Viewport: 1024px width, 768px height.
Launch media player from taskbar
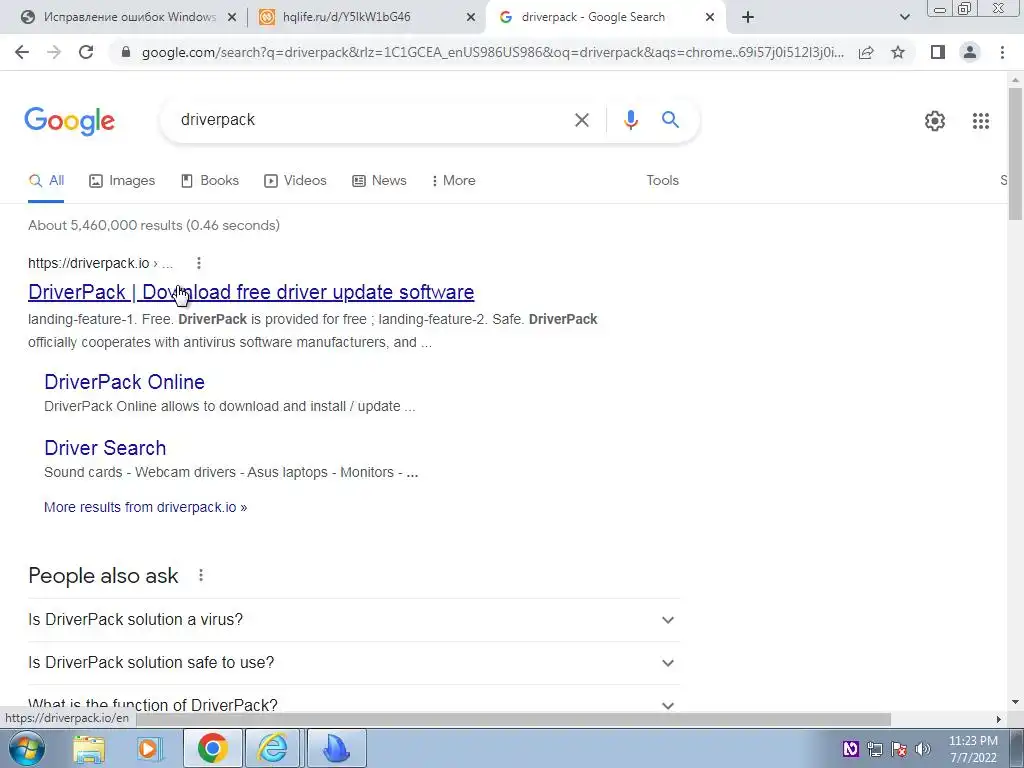(x=150, y=748)
